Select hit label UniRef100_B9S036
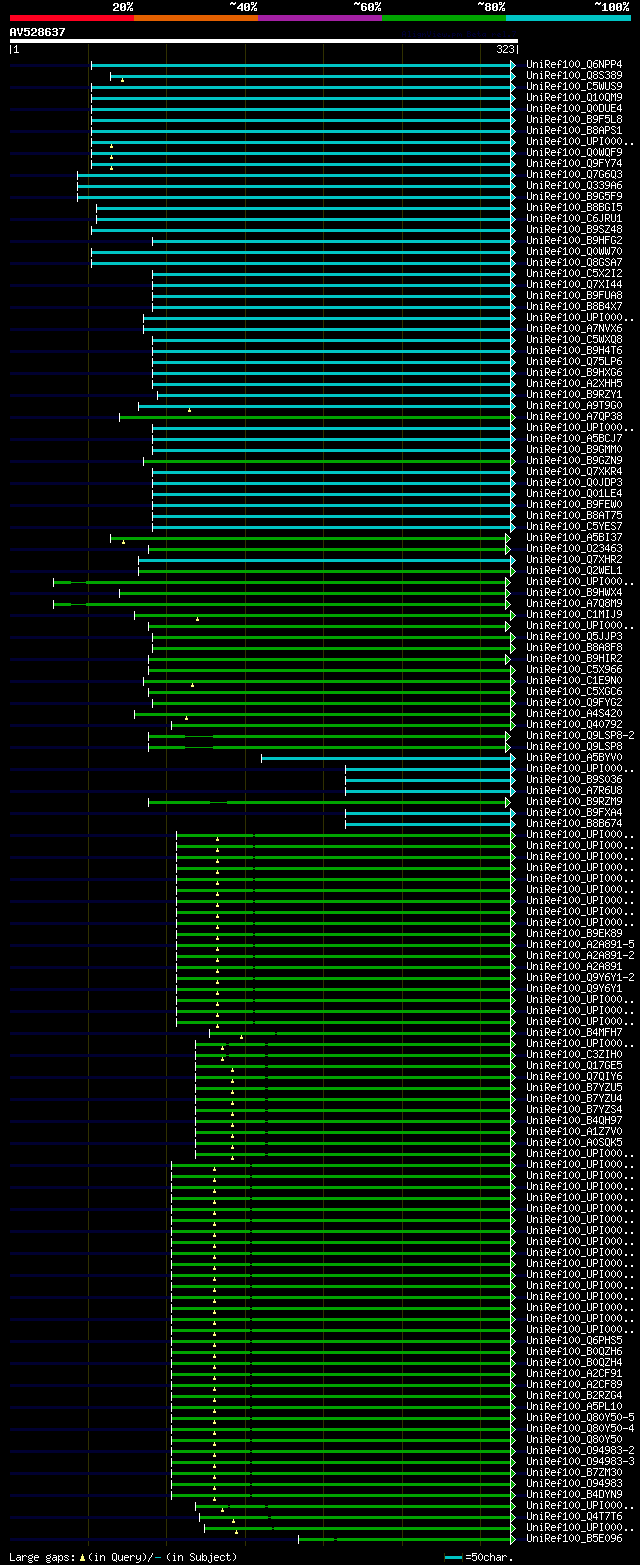Screen dimensions: 640x1565 tap(574, 780)
